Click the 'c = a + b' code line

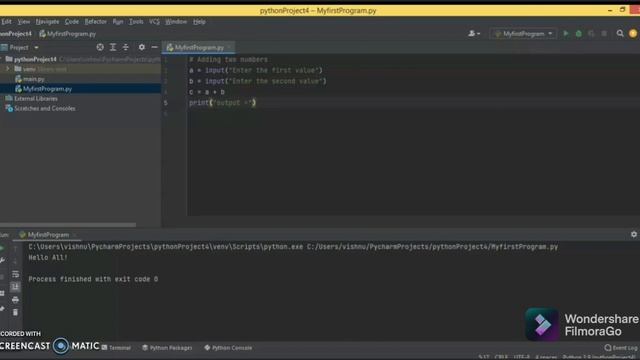[207, 92]
